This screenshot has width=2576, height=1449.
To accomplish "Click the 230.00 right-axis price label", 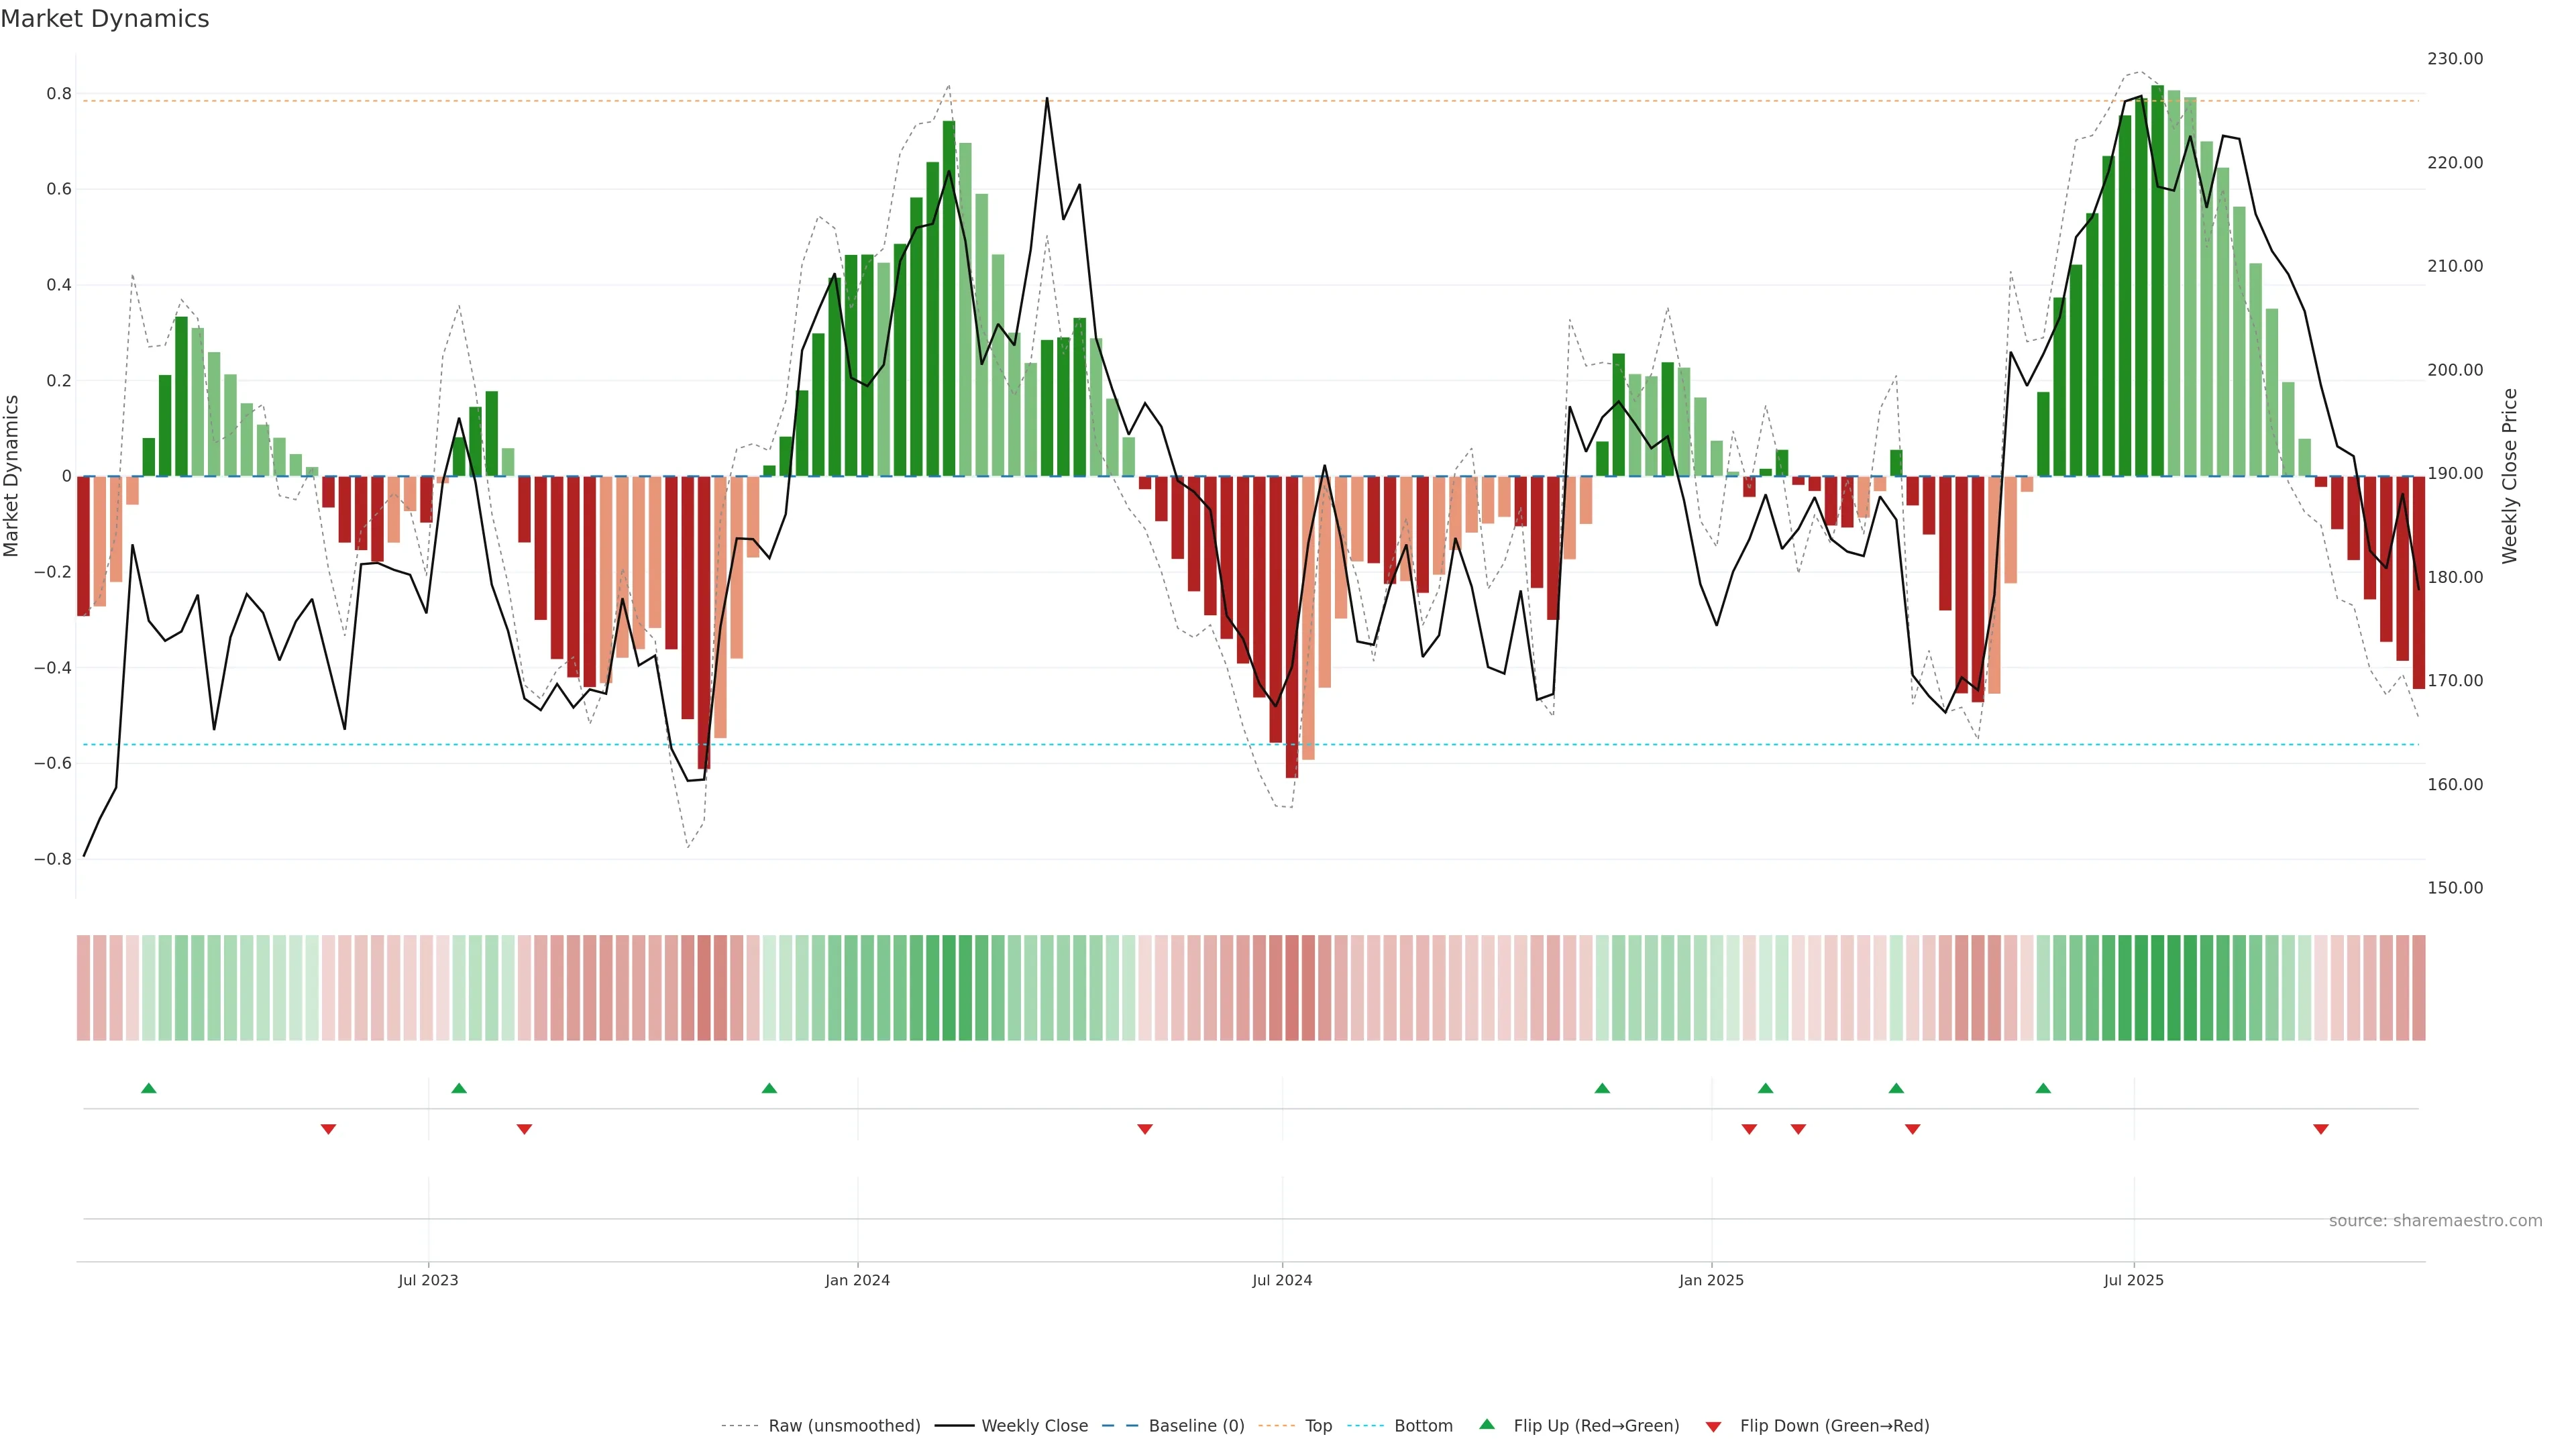I will point(2454,59).
